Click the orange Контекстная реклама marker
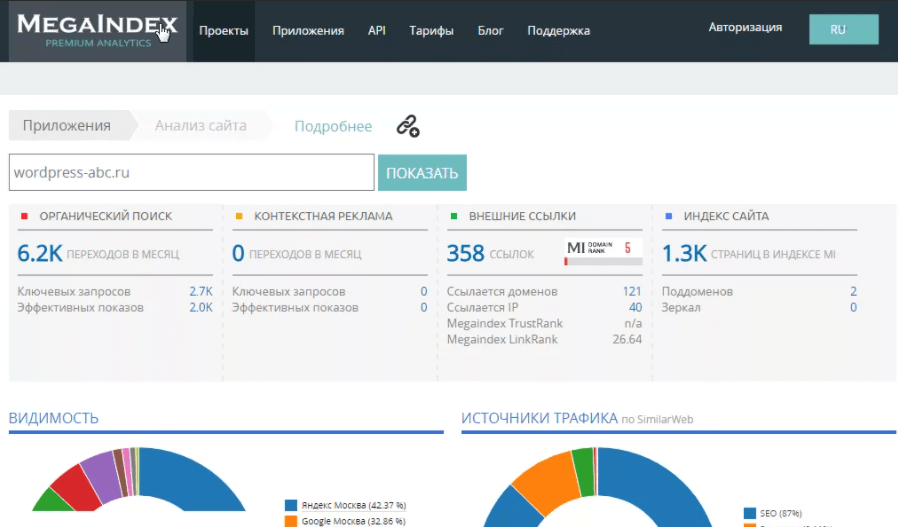Viewport: 898px width, 527px height. click(239, 216)
